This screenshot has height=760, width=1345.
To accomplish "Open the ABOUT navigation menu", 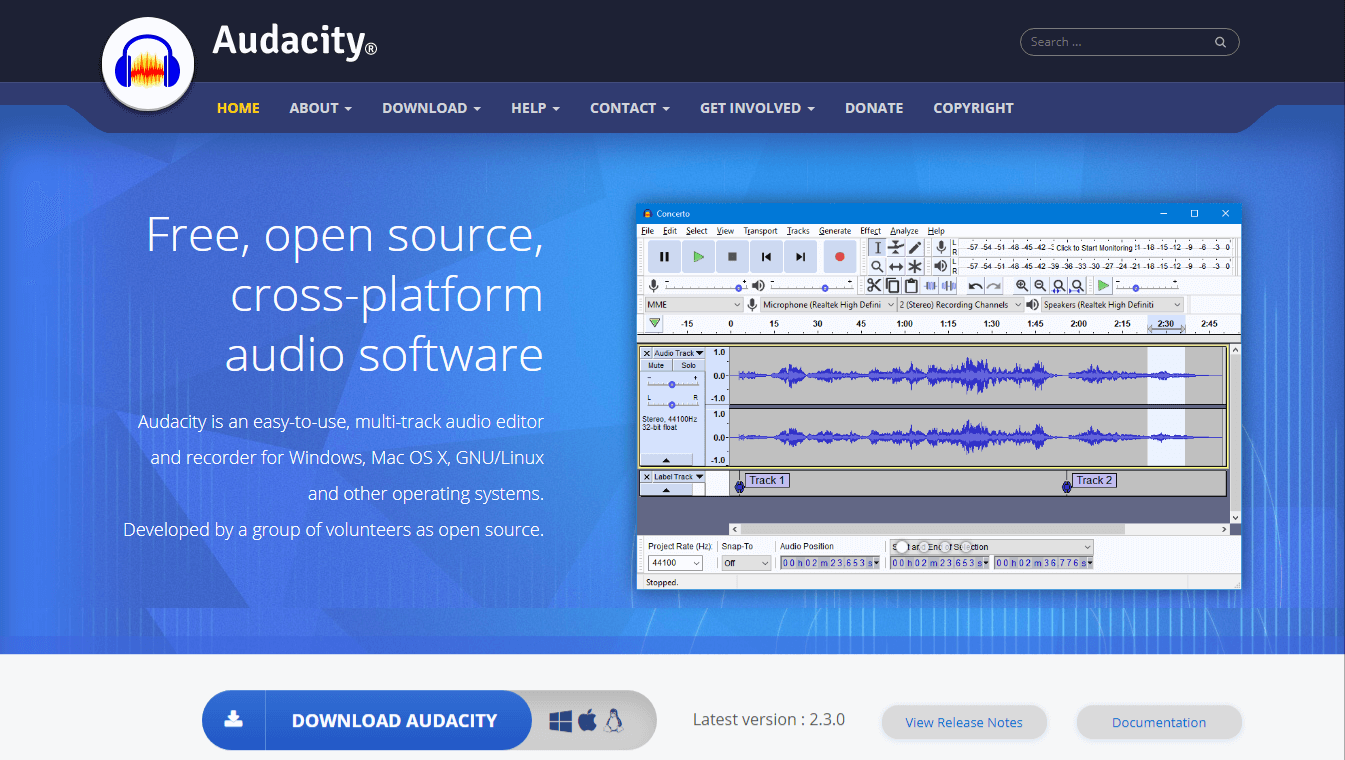I will pos(320,108).
